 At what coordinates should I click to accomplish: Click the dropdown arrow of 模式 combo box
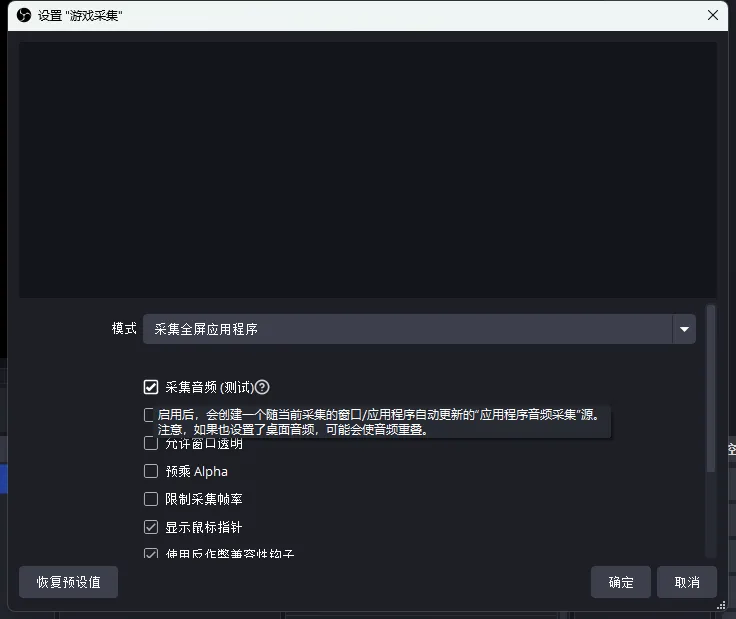(x=684, y=329)
